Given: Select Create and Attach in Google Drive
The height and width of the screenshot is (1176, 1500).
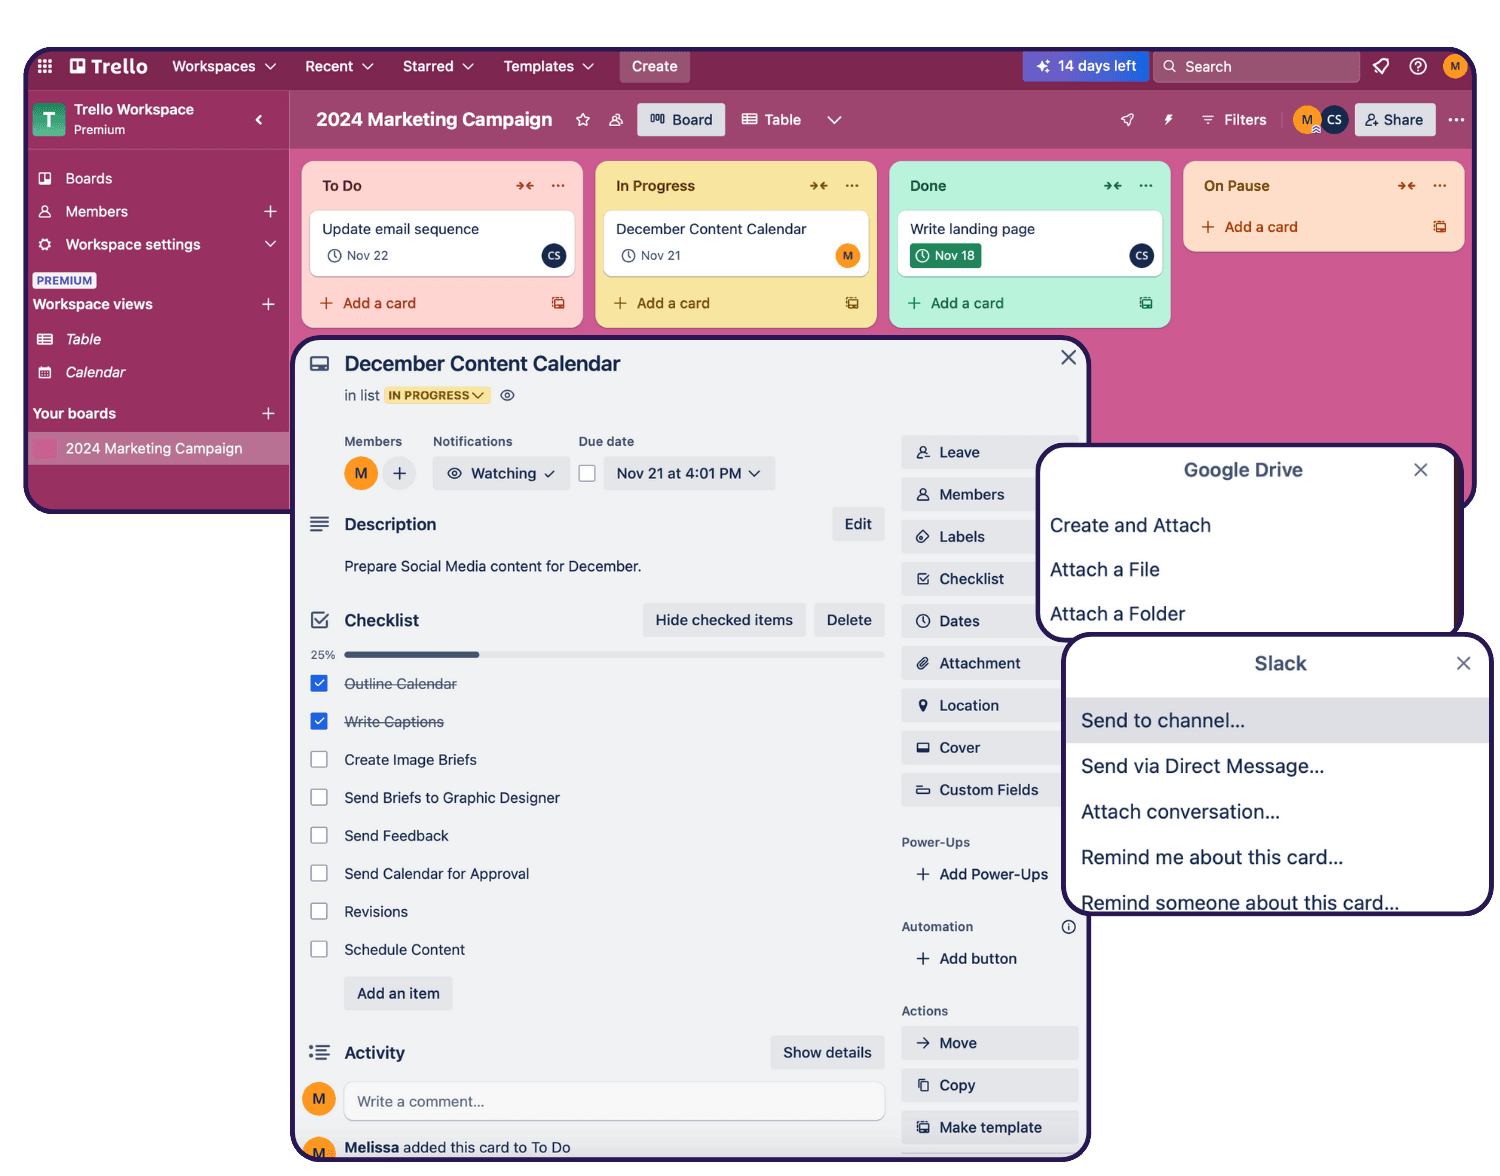Looking at the screenshot, I should click(1130, 526).
